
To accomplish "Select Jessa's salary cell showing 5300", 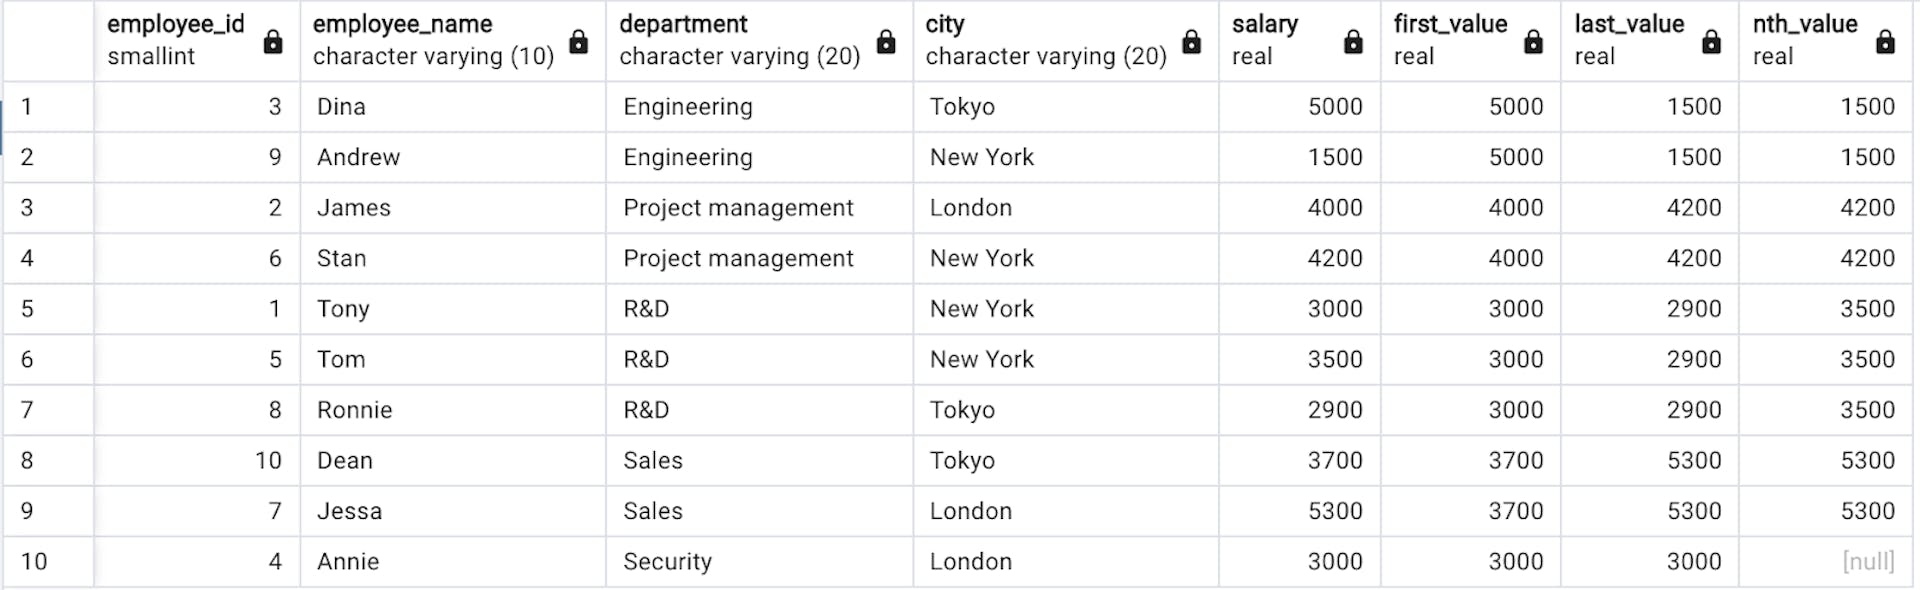I will tap(1300, 511).
